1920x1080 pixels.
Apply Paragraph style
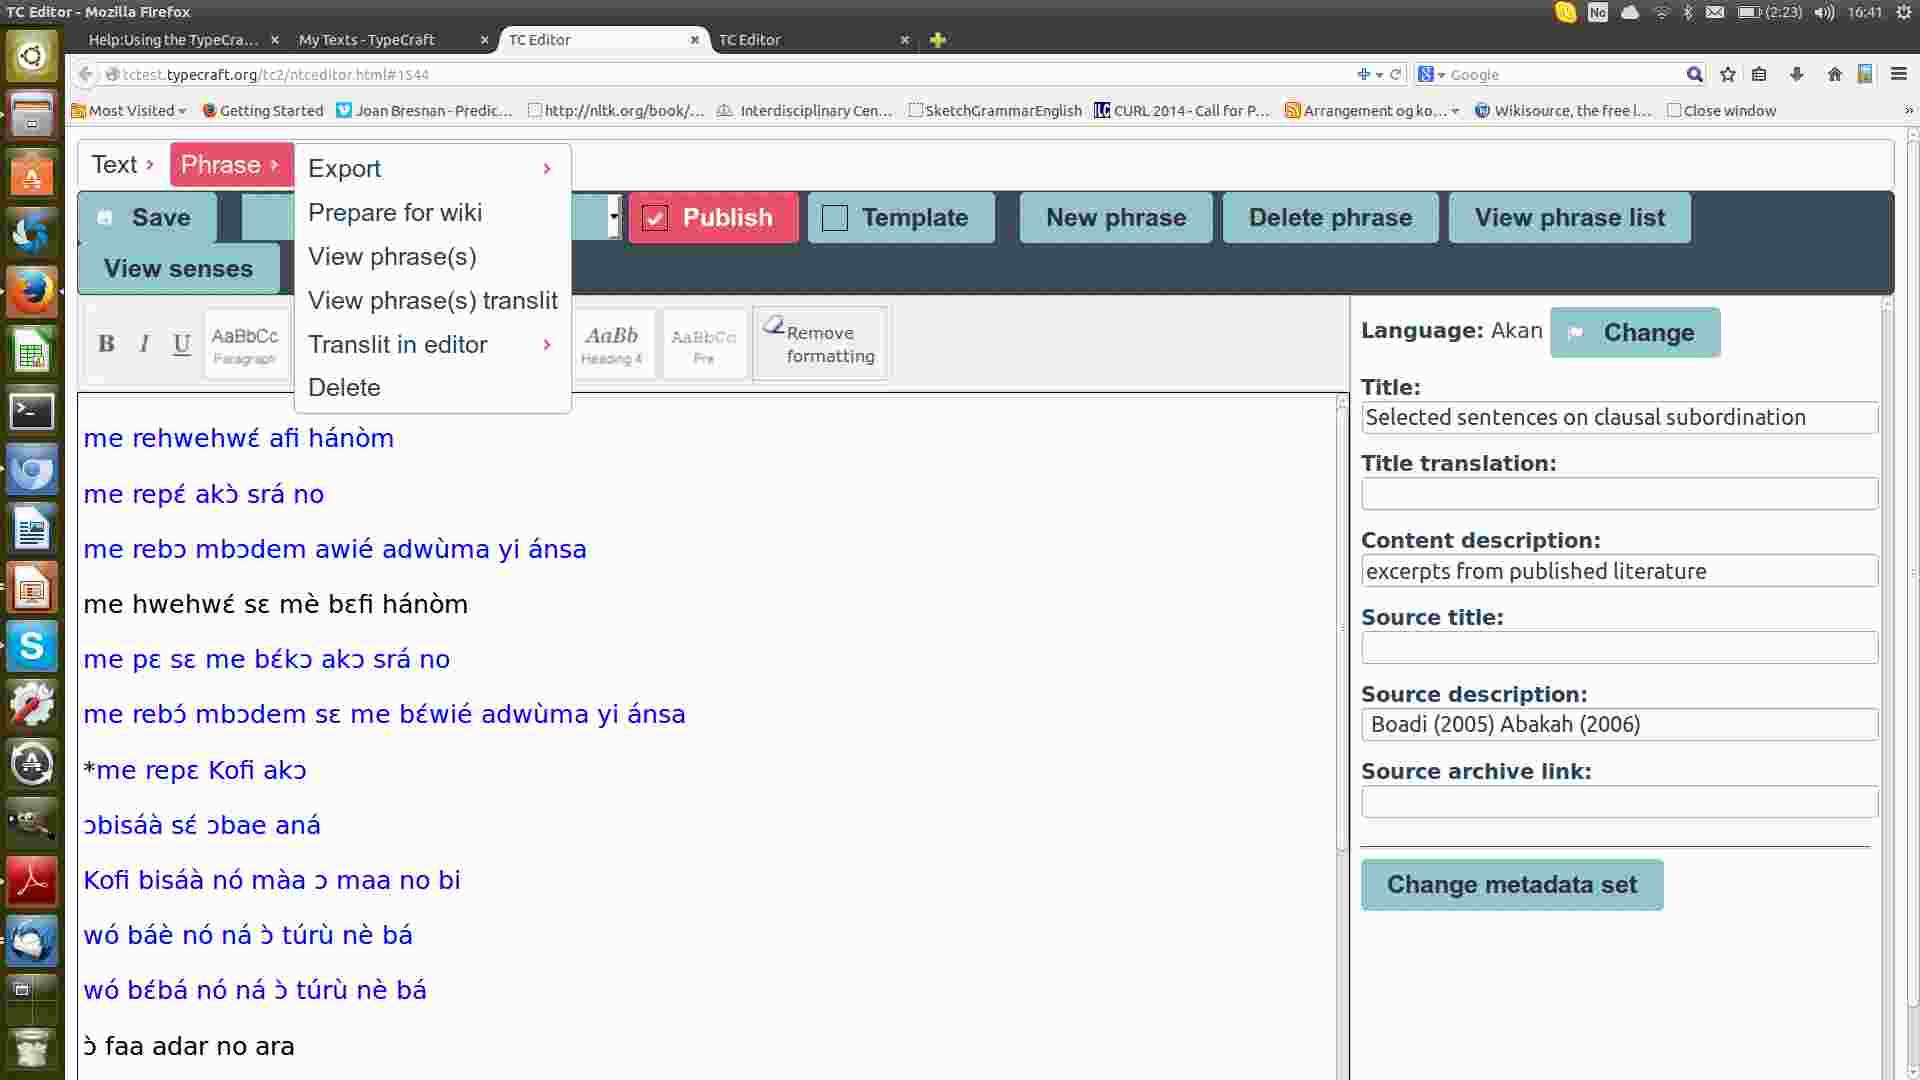245,344
